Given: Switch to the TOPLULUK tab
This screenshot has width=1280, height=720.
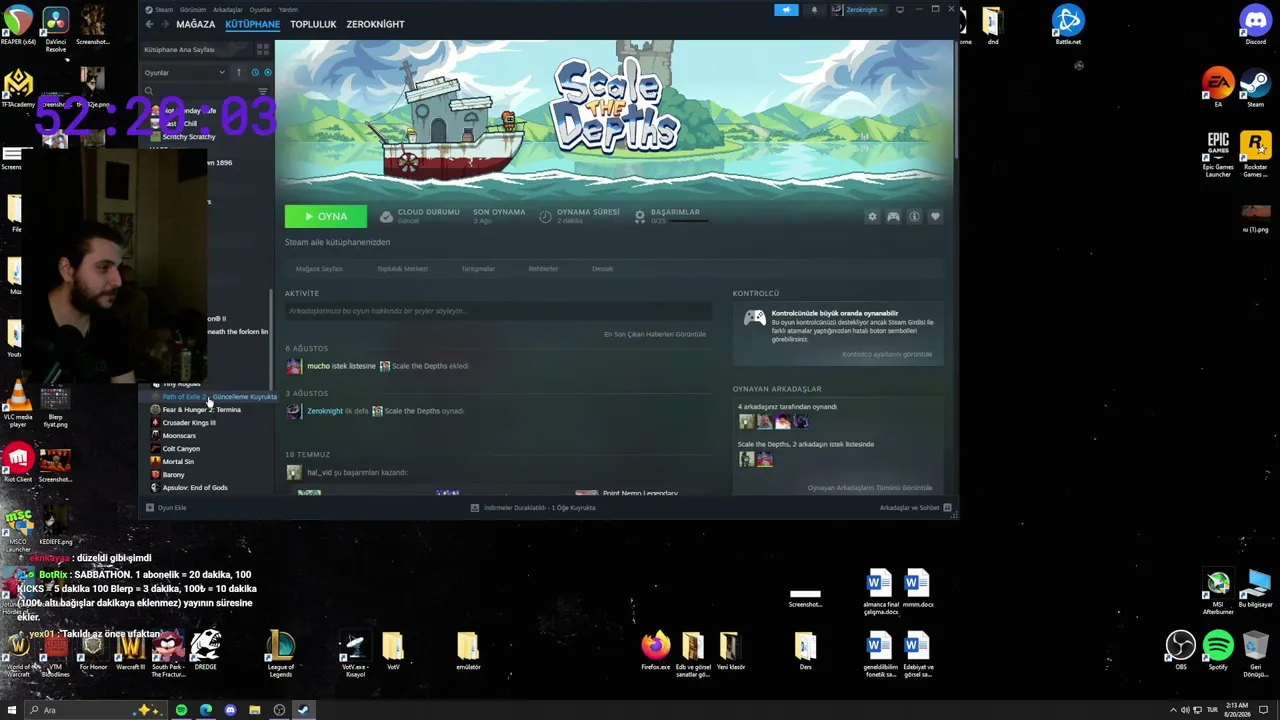Looking at the screenshot, I should pyautogui.click(x=313, y=24).
